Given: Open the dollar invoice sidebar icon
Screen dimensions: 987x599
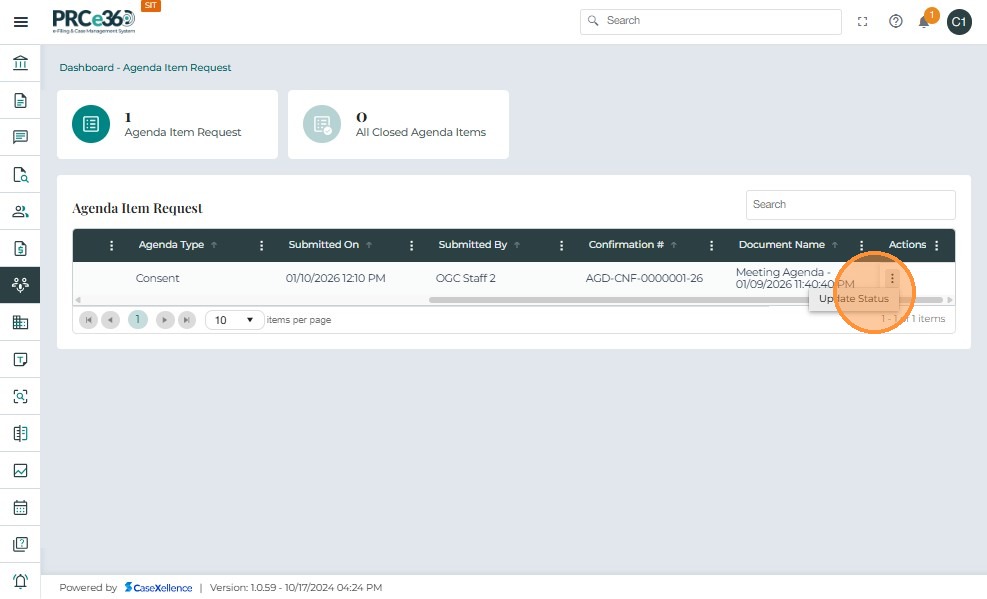Looking at the screenshot, I should point(20,248).
